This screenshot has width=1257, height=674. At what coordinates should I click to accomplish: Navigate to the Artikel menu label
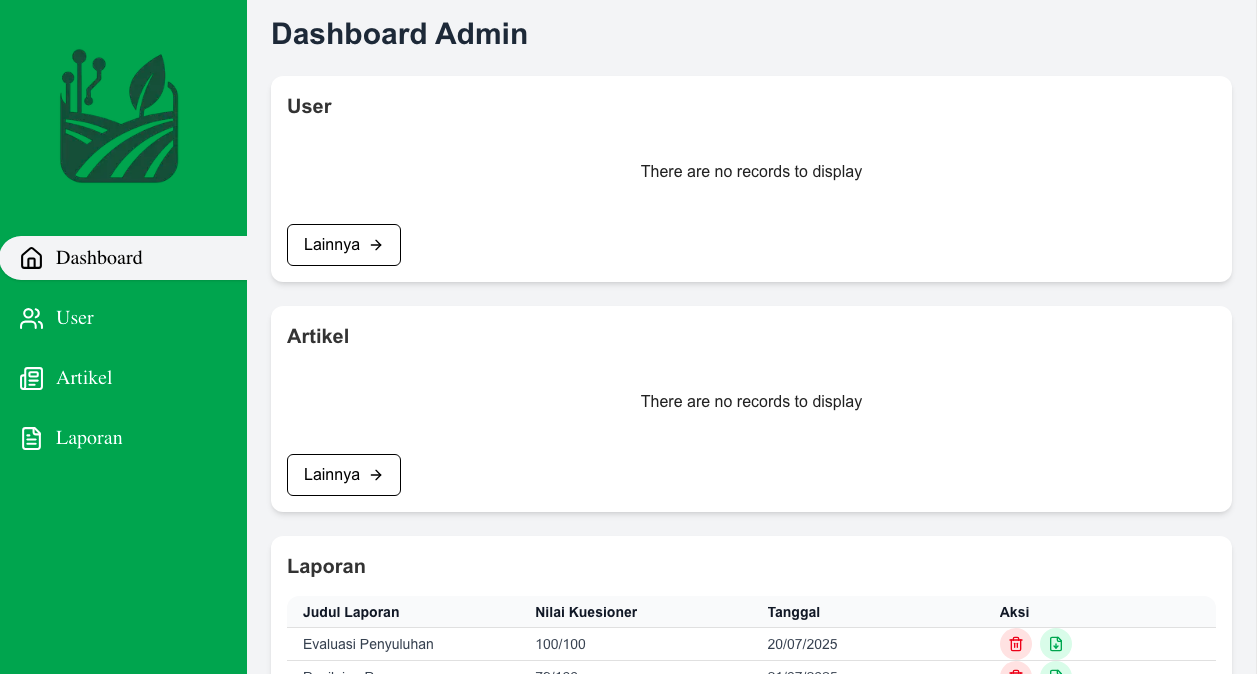pos(84,378)
